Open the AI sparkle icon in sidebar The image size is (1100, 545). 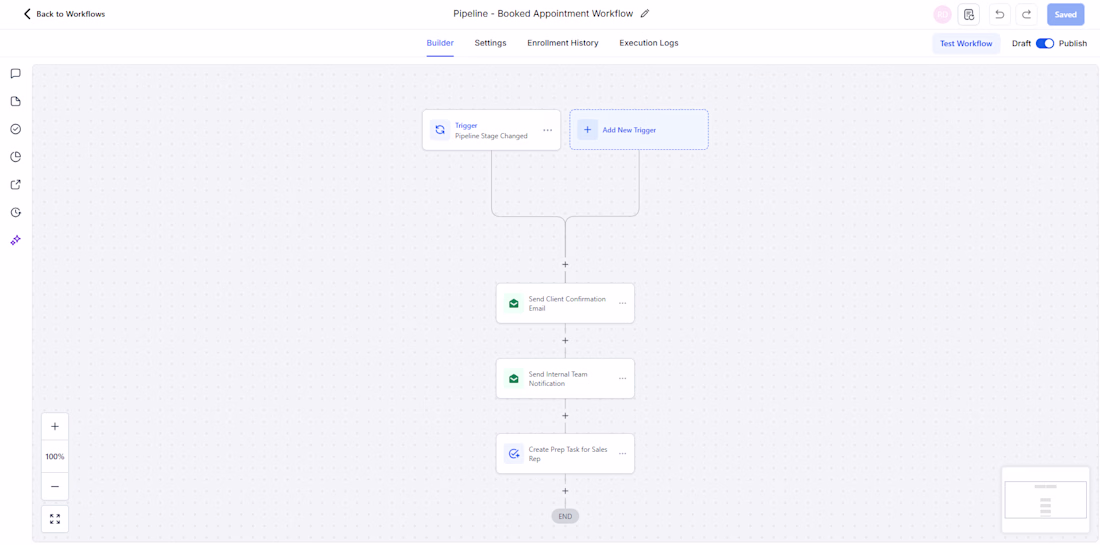[15, 240]
